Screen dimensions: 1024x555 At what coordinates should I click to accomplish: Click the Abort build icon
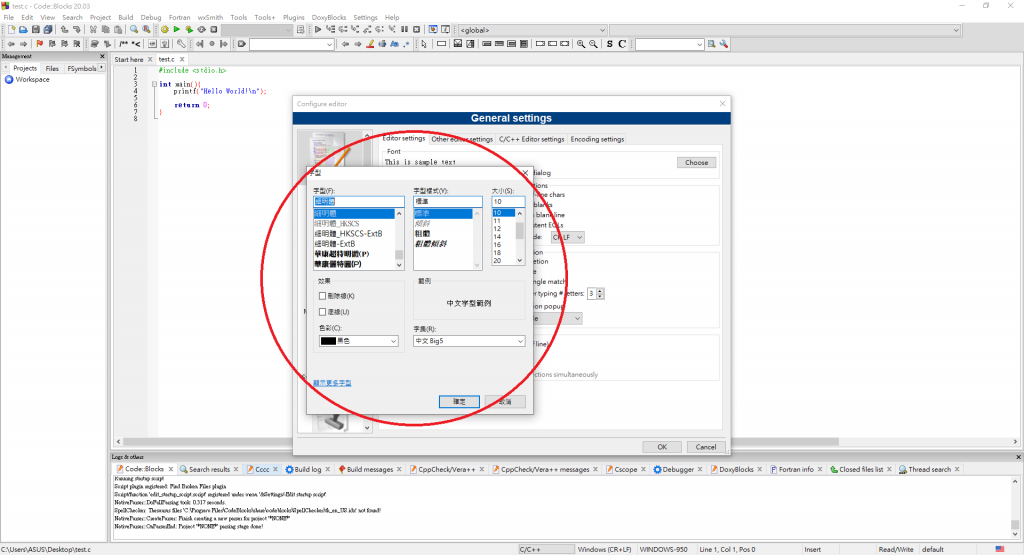(x=214, y=29)
